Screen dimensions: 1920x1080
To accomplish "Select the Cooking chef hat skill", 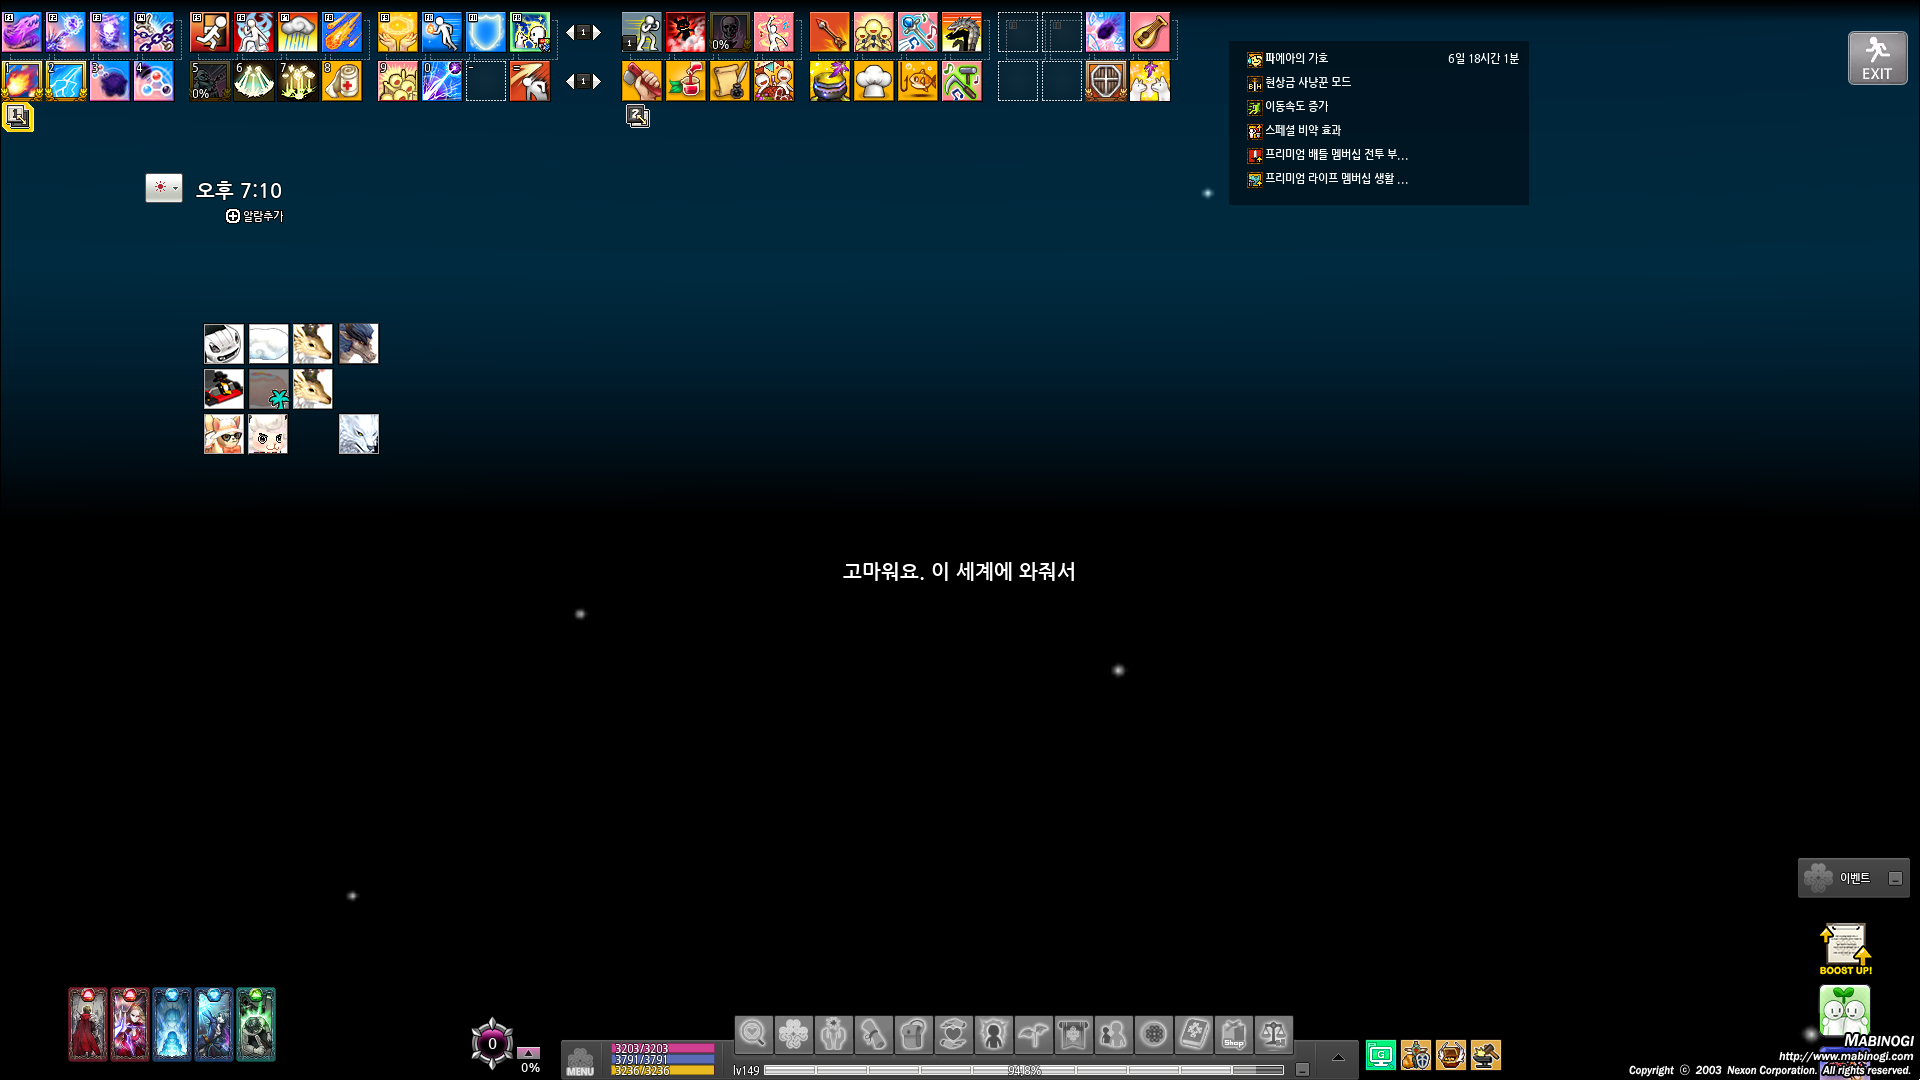I will pyautogui.click(x=873, y=81).
